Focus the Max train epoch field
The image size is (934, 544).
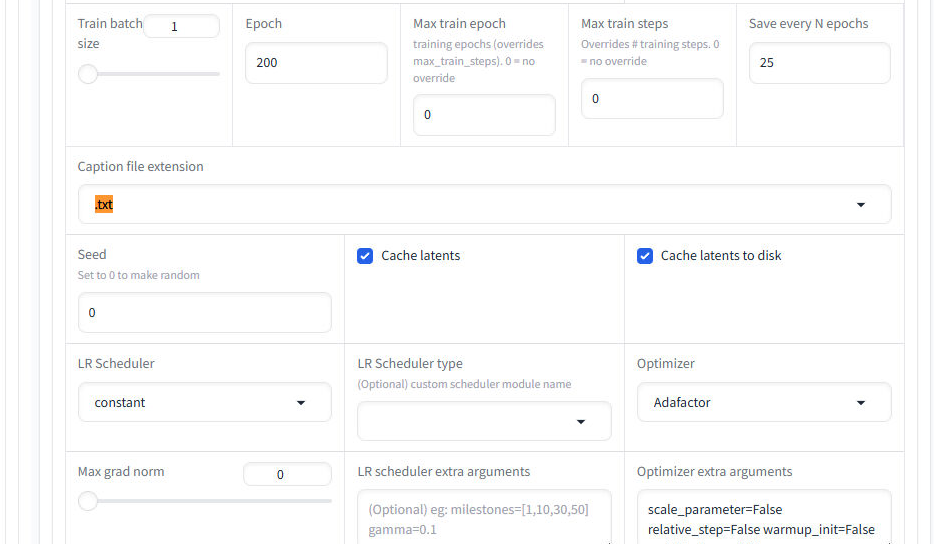click(483, 115)
